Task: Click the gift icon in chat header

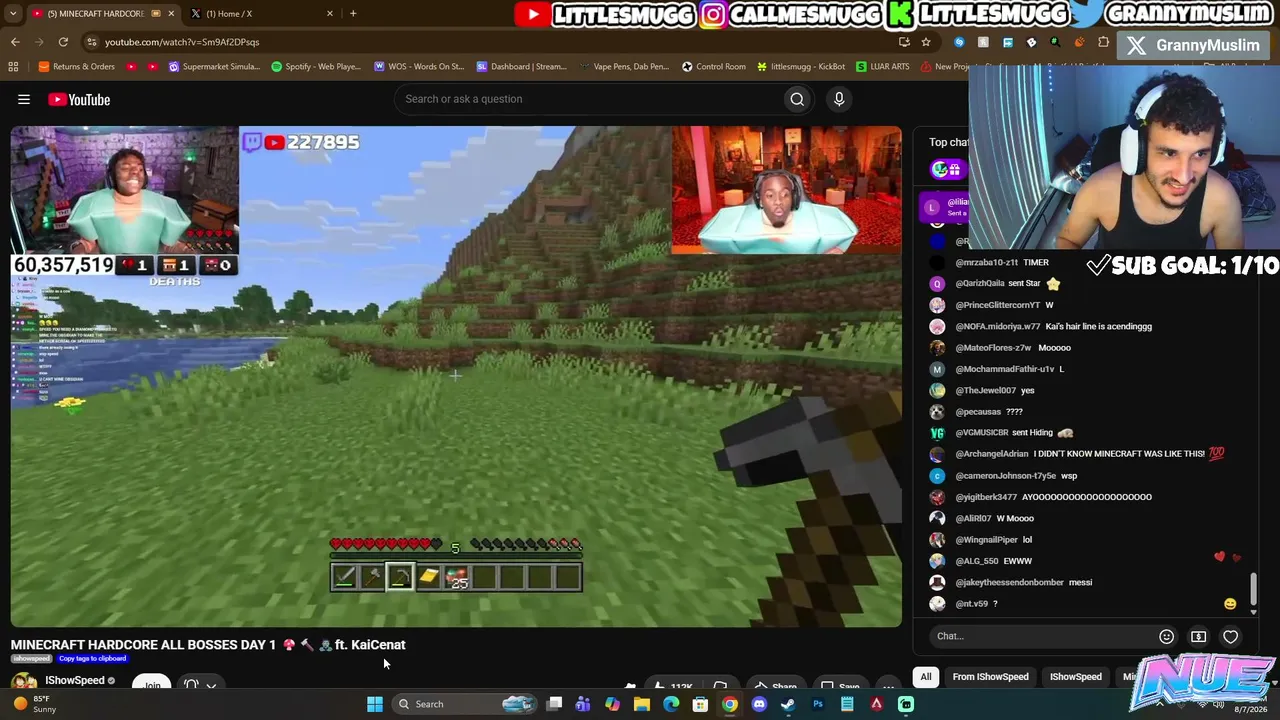Action: (955, 170)
